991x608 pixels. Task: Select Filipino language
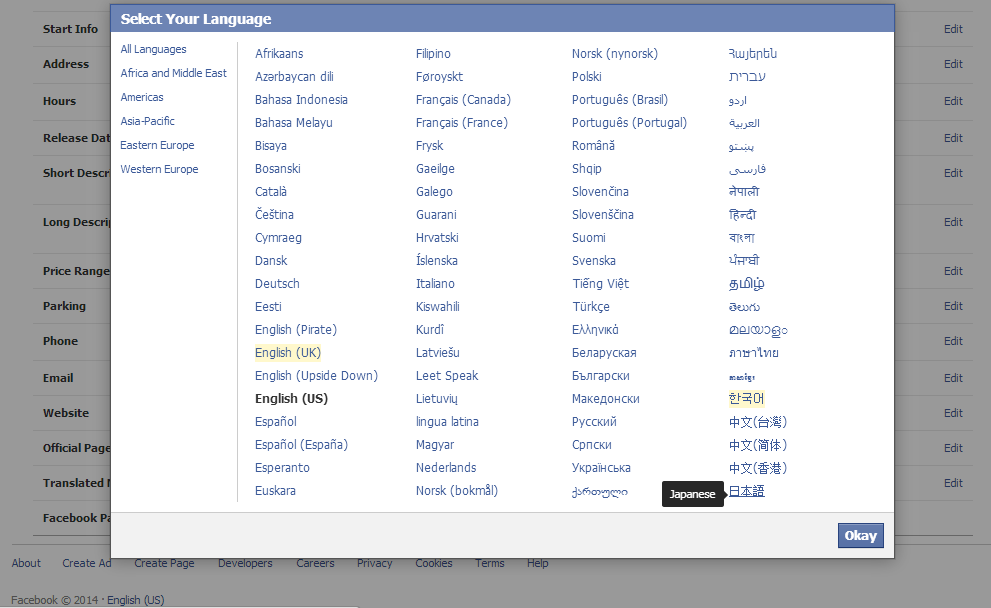click(x=433, y=54)
